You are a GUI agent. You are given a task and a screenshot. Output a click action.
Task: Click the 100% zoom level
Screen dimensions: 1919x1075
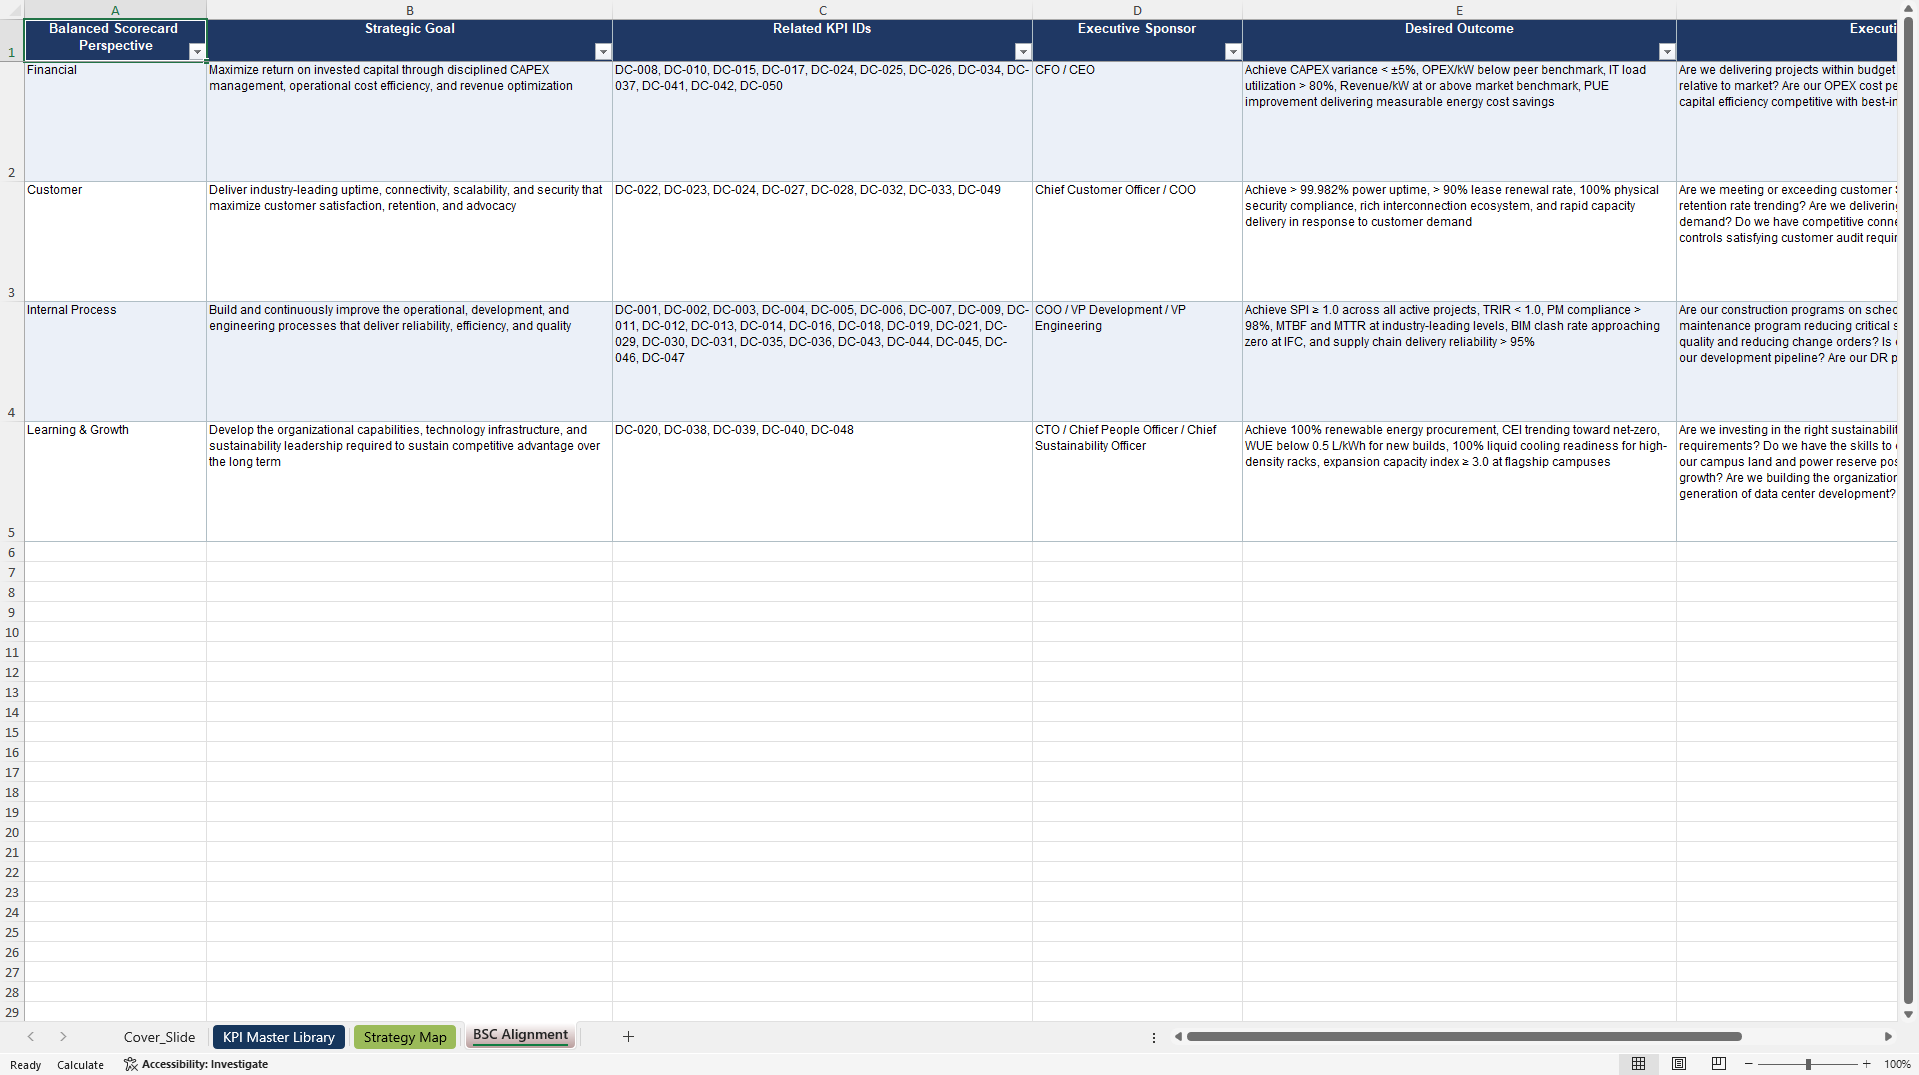pos(1897,1064)
